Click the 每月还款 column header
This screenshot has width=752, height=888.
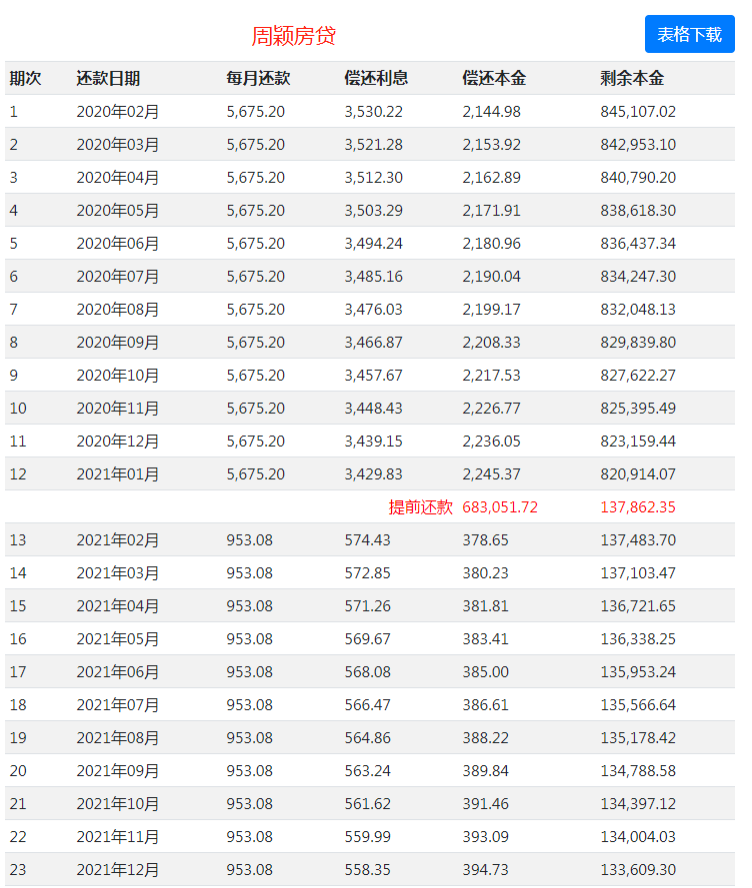coord(258,78)
